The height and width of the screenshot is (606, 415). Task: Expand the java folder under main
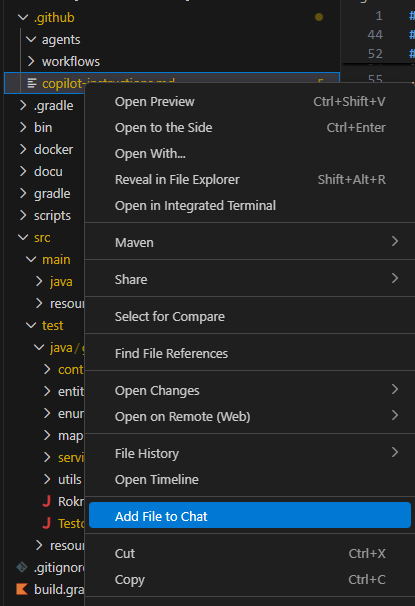tap(39, 281)
